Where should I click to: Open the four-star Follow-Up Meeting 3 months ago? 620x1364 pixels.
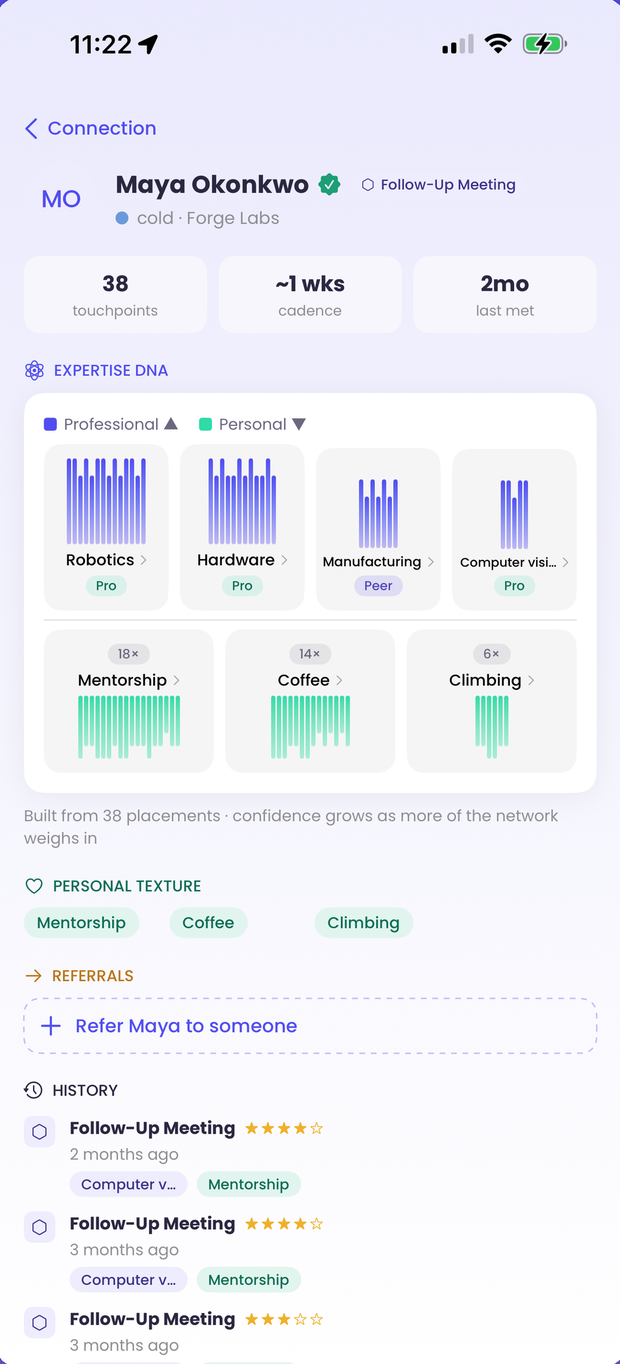[x=152, y=1224]
